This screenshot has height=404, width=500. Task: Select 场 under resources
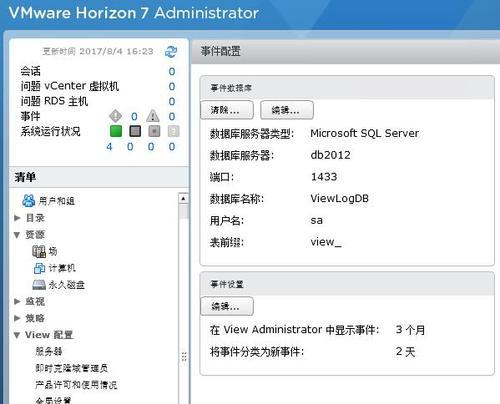(53, 251)
